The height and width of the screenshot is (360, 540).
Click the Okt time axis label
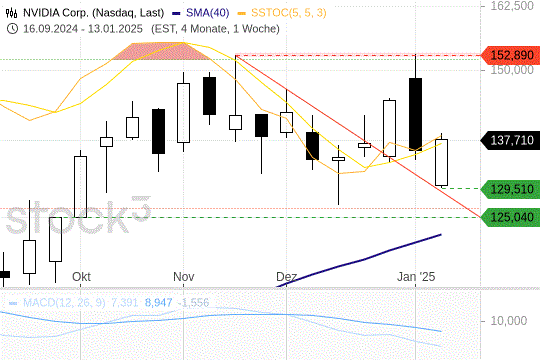click(81, 277)
